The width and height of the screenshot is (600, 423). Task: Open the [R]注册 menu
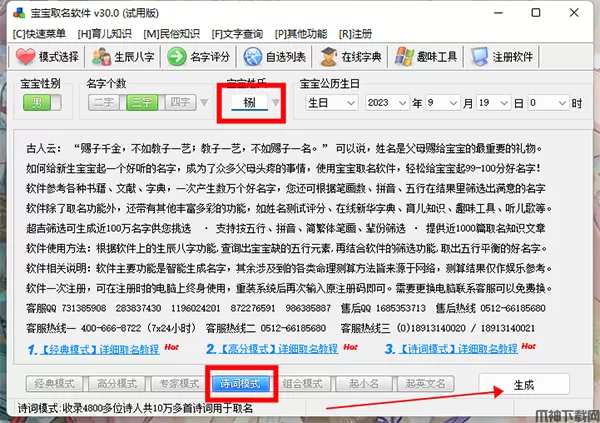[x=355, y=34]
